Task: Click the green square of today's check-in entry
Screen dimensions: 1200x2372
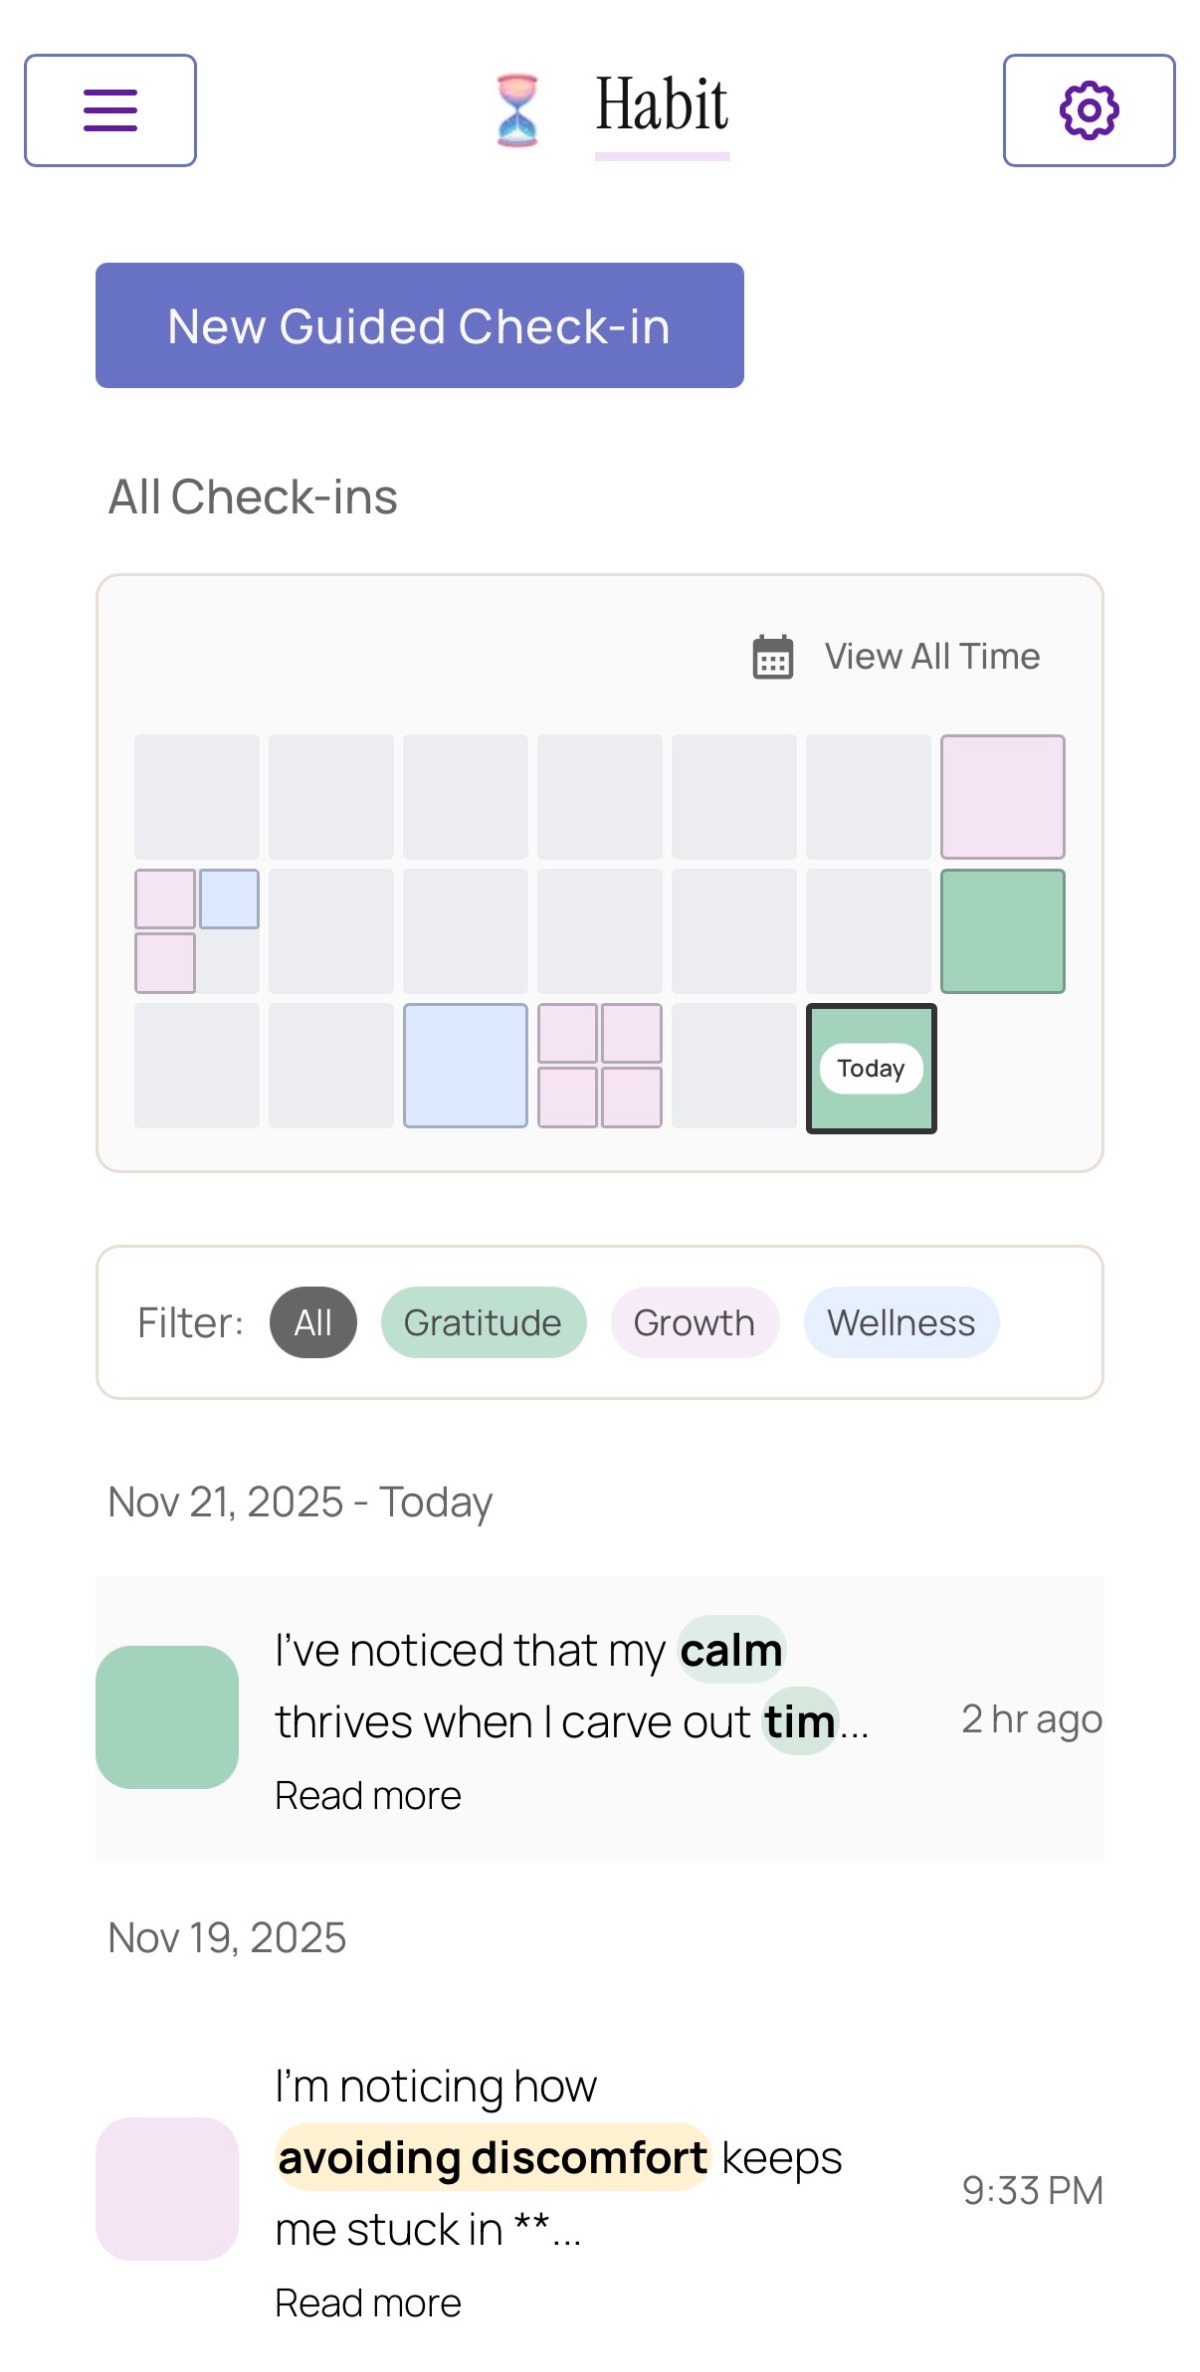Action: 167,1717
